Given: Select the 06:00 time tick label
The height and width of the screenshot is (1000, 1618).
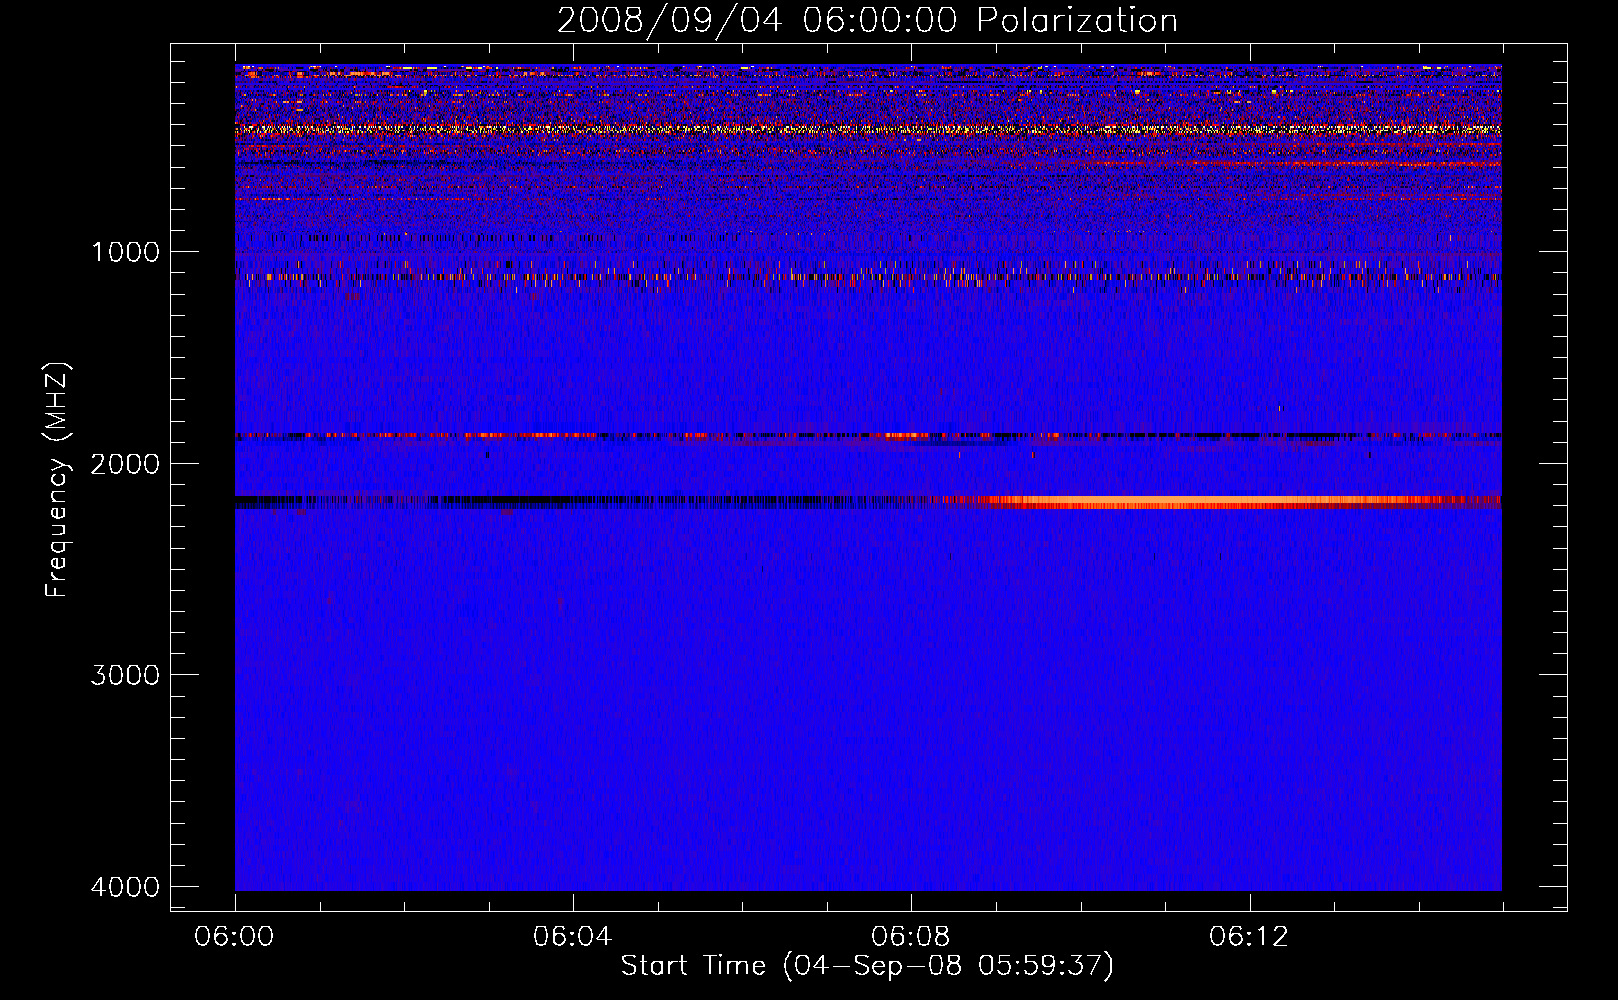Looking at the screenshot, I should tap(234, 937).
